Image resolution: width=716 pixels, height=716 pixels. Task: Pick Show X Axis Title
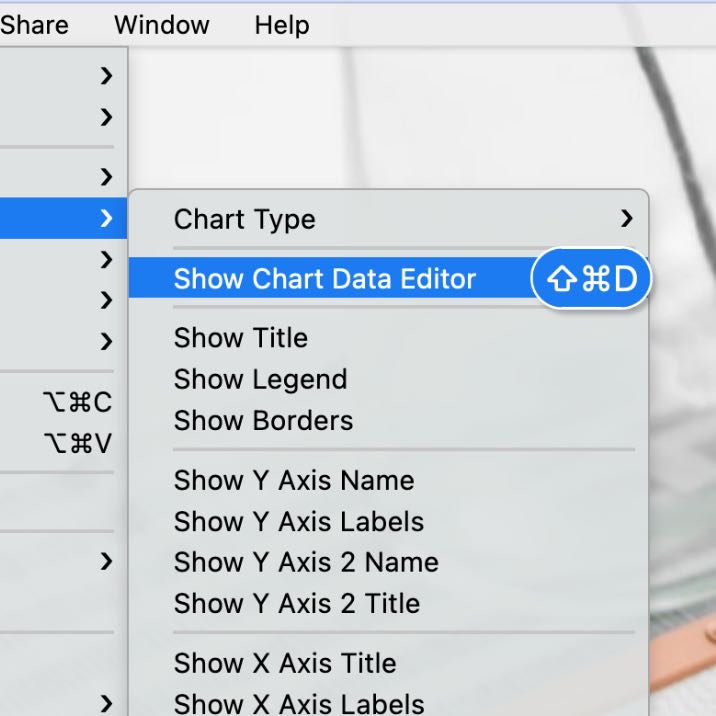[285, 663]
